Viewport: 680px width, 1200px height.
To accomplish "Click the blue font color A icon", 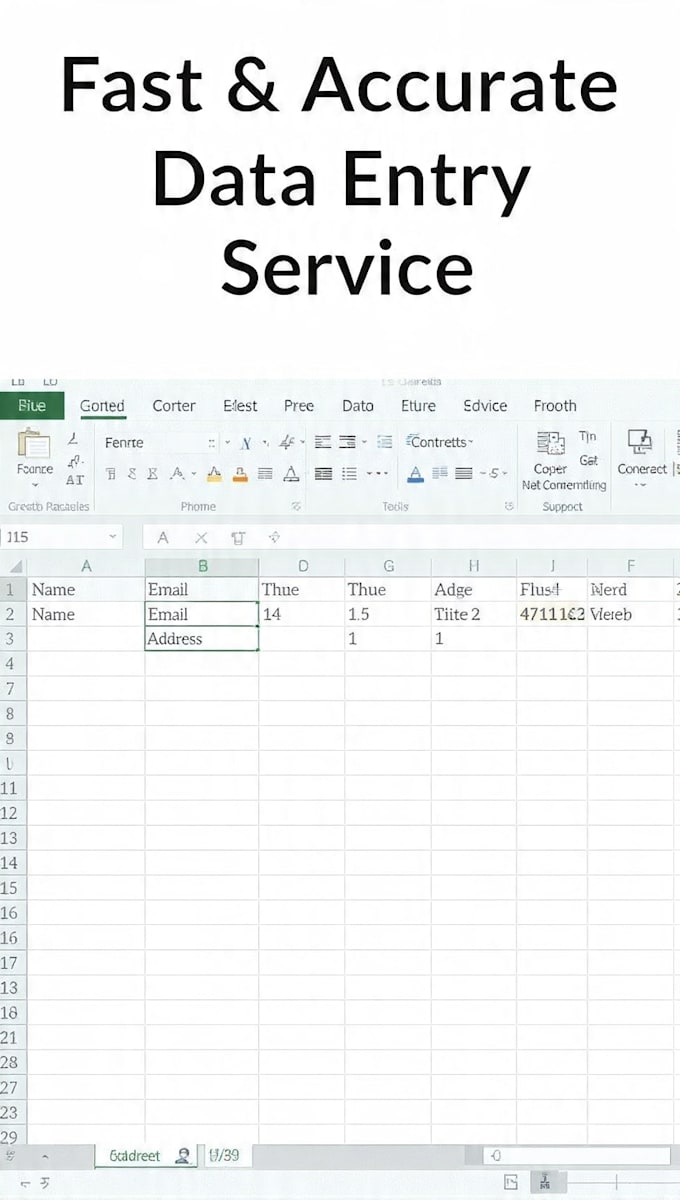I will (x=416, y=474).
